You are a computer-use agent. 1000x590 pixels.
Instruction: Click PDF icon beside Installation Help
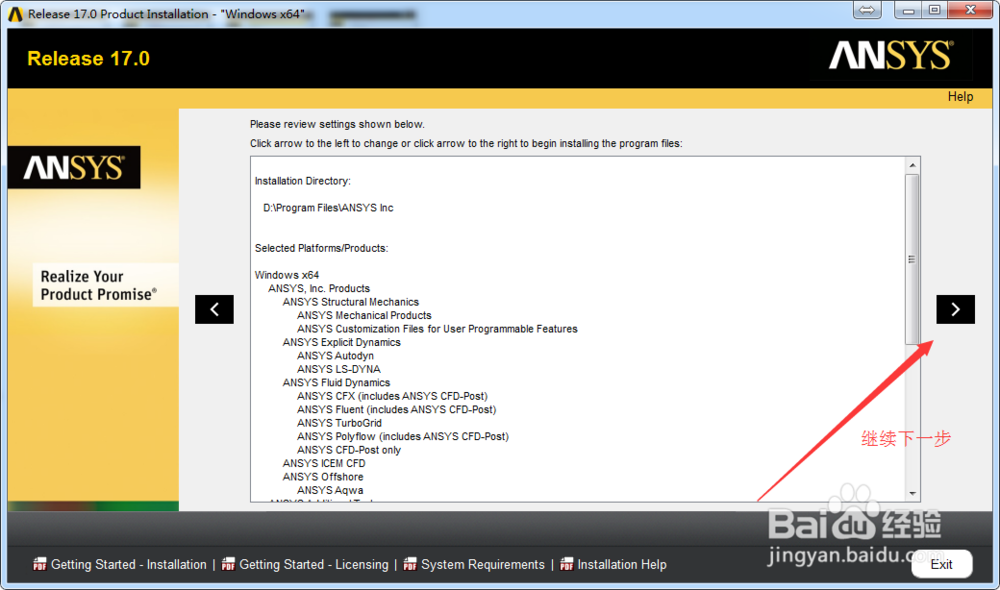click(x=566, y=564)
